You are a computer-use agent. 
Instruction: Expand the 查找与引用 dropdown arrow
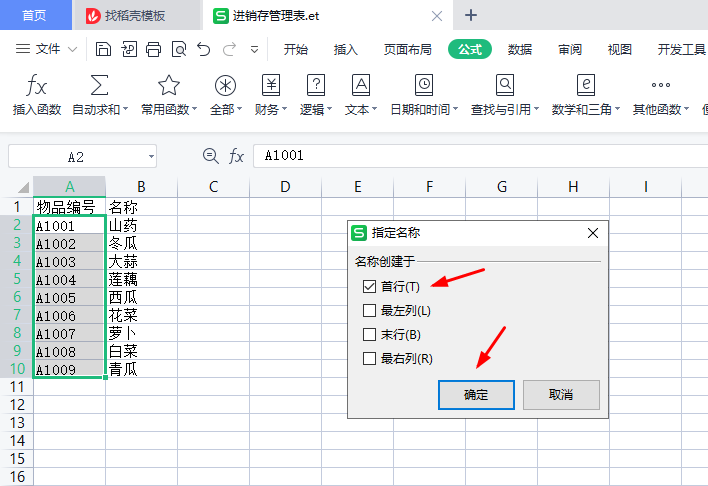point(536,109)
